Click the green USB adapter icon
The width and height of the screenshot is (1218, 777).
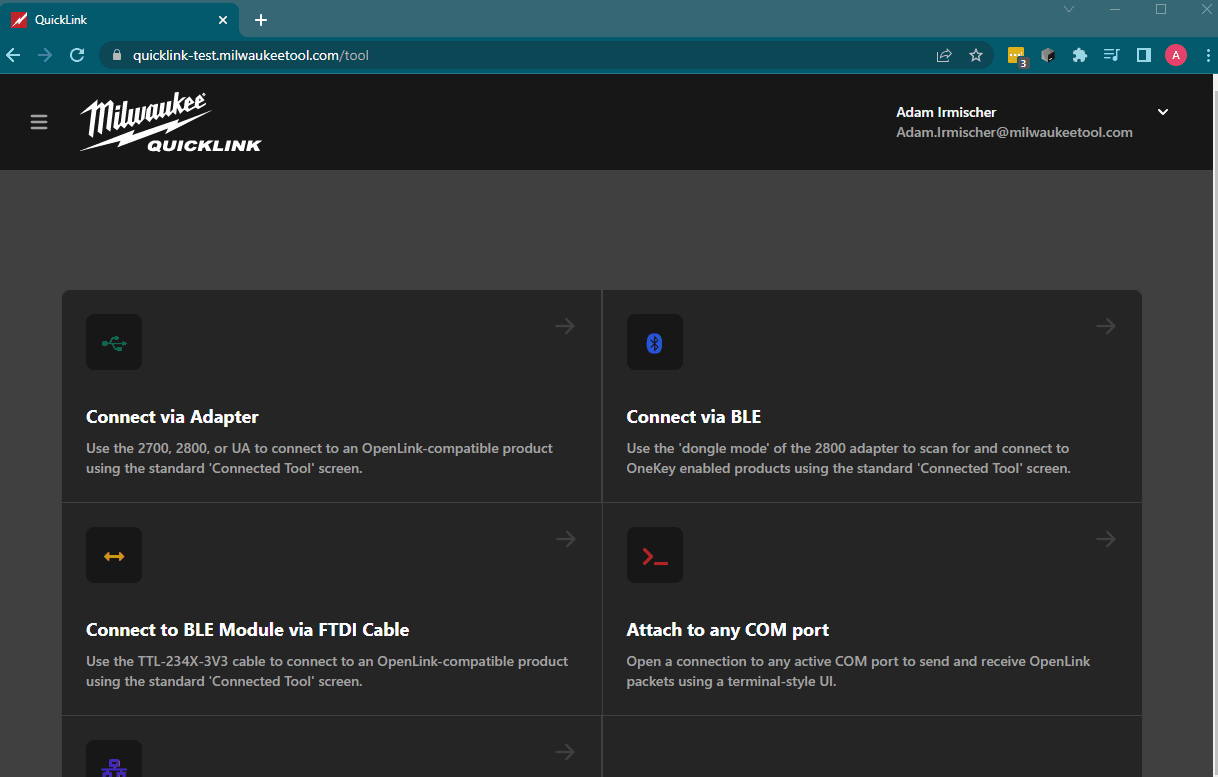(114, 343)
